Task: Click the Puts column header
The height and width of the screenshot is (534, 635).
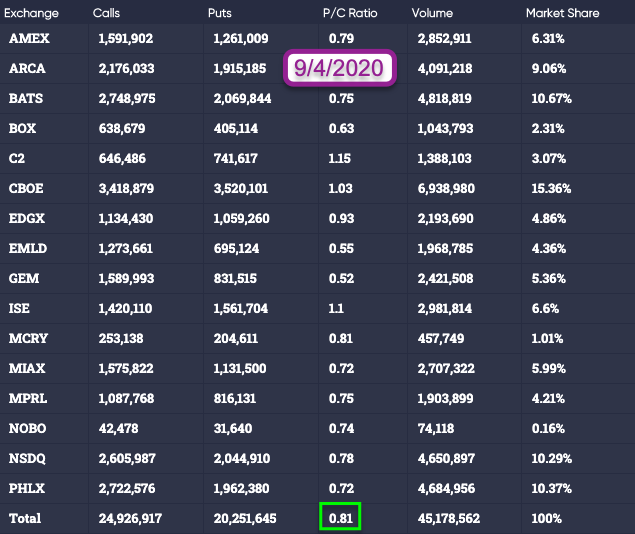Action: tap(220, 13)
